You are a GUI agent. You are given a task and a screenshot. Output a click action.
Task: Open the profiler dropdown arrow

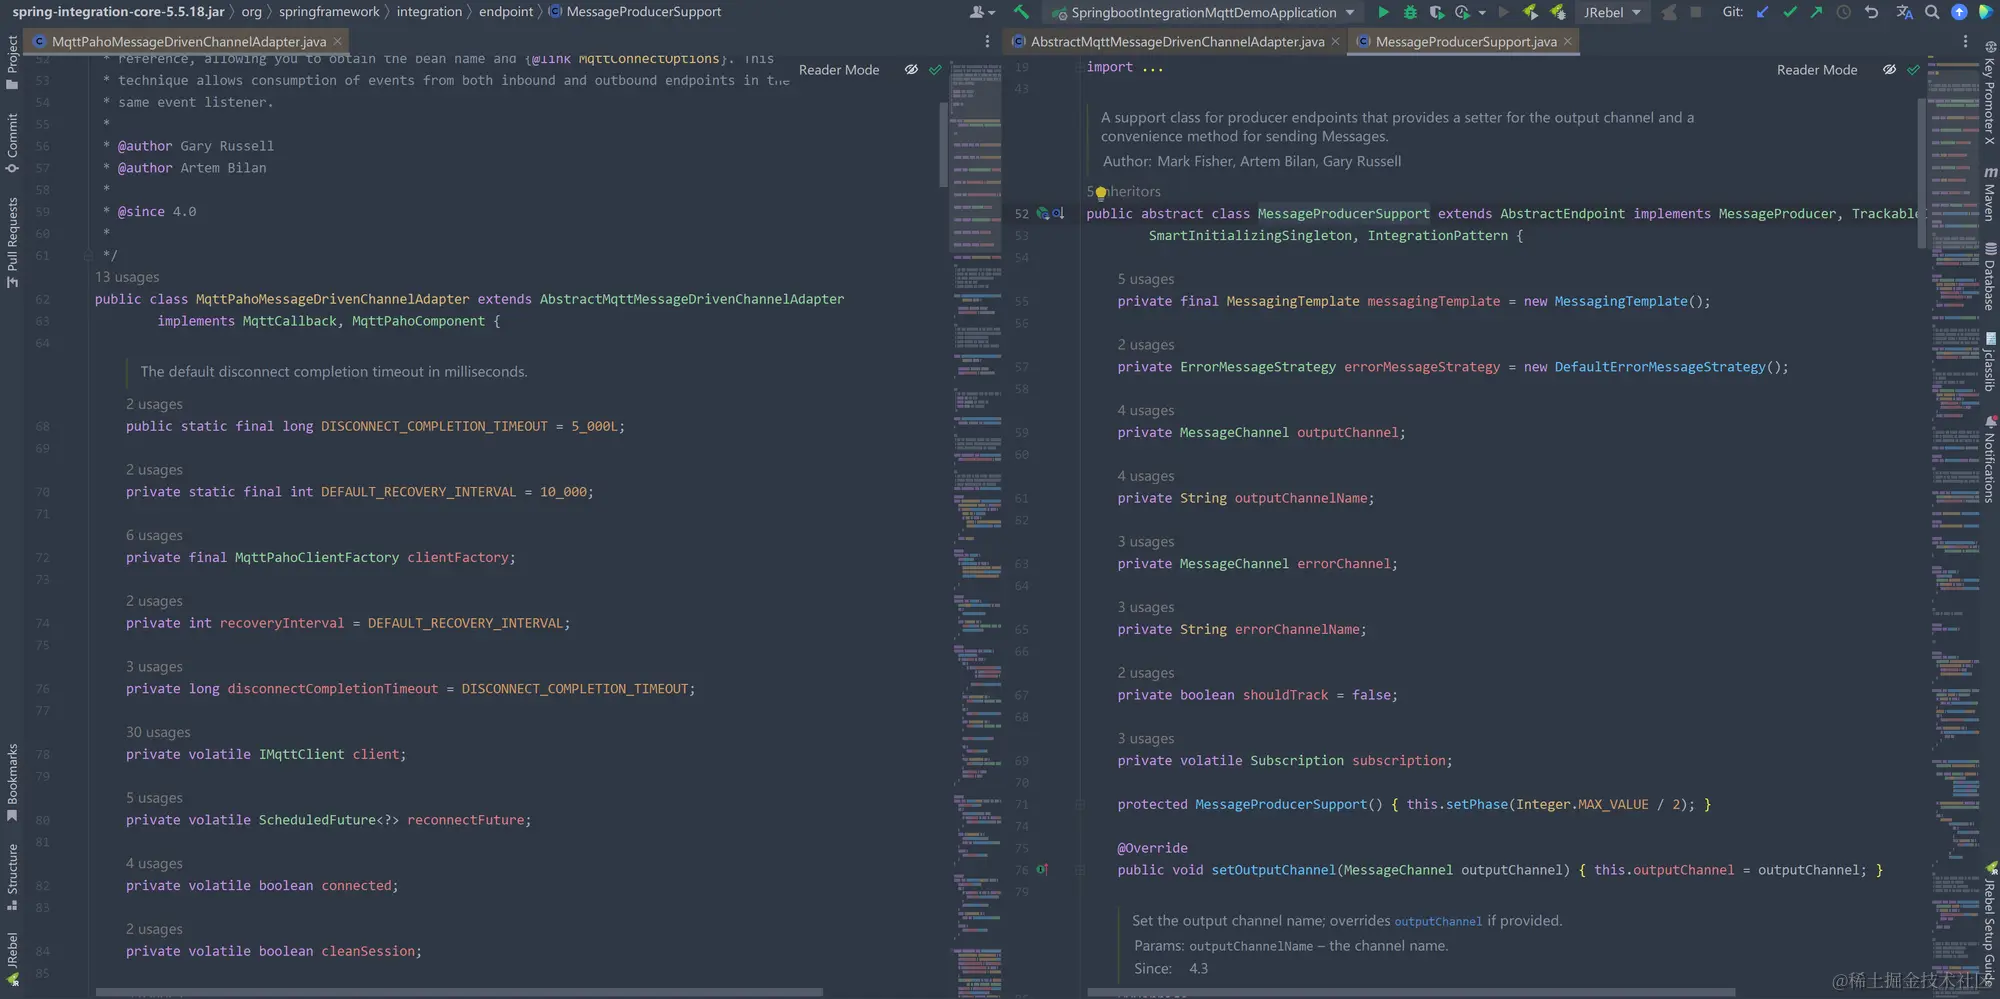[1481, 13]
